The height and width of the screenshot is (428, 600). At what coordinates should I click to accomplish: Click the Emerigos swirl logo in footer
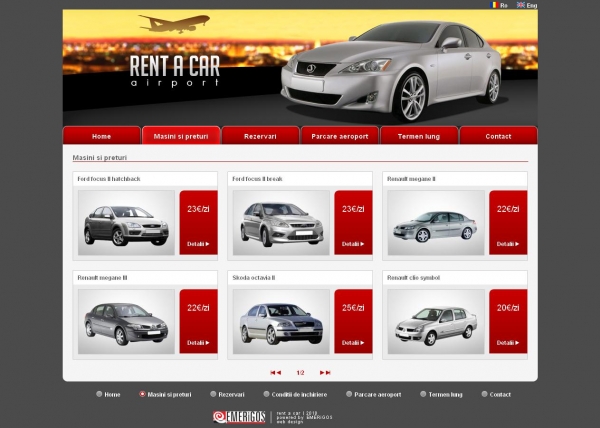(x=239, y=417)
